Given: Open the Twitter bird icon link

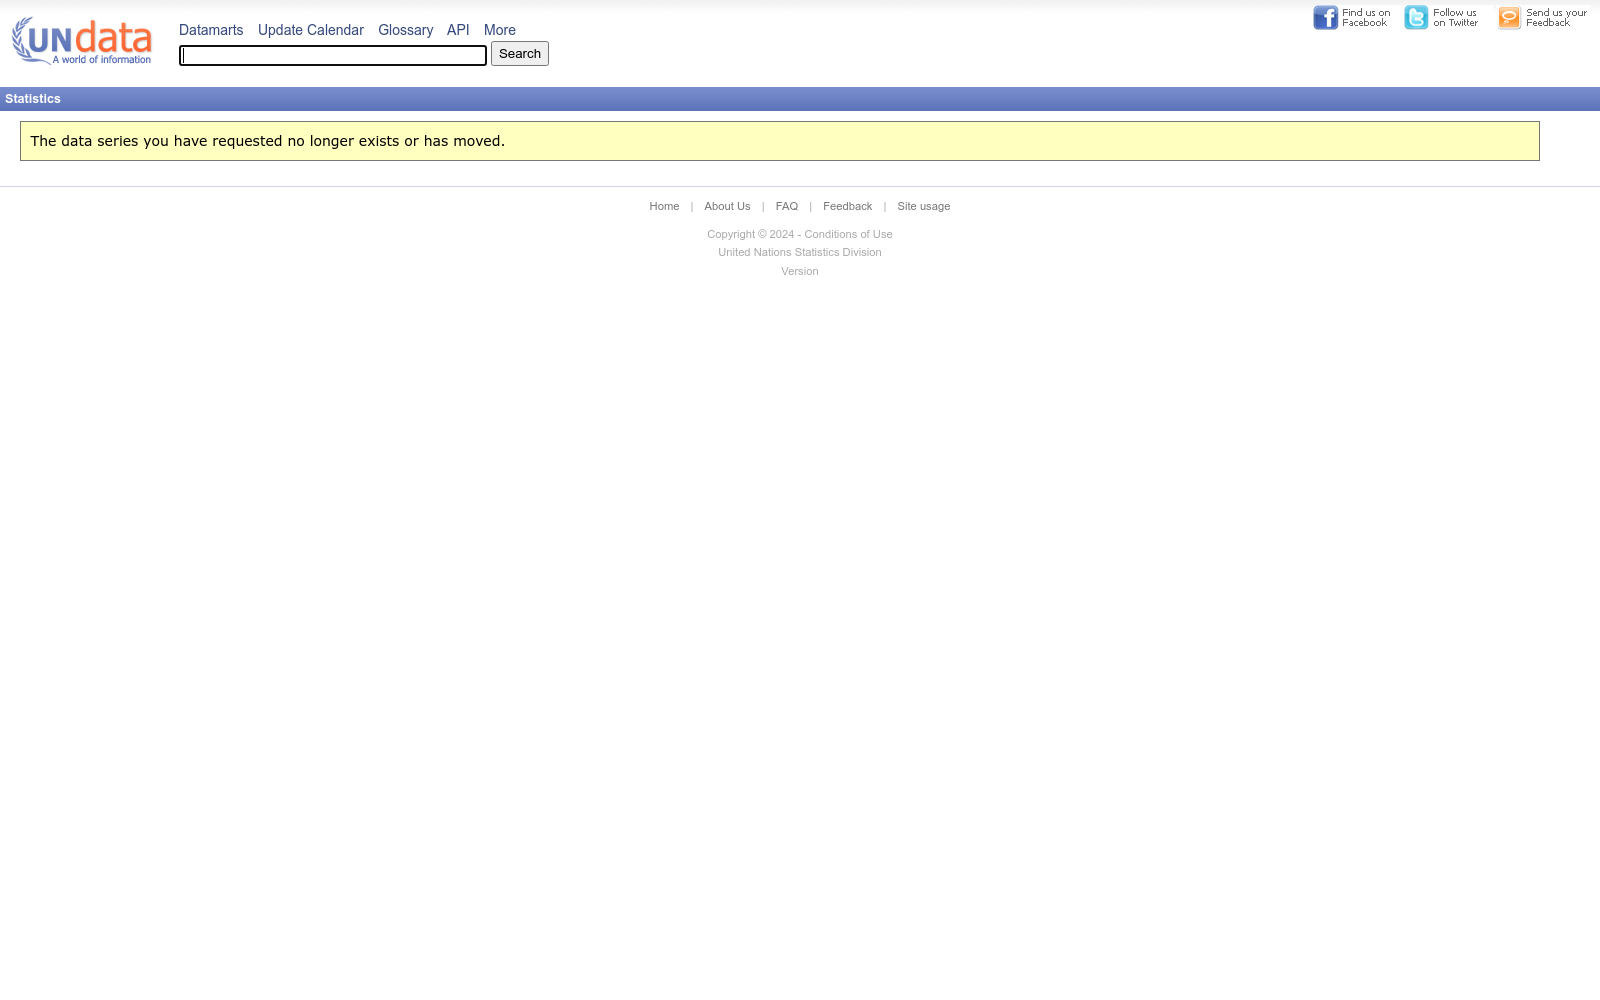Looking at the screenshot, I should [x=1416, y=18].
